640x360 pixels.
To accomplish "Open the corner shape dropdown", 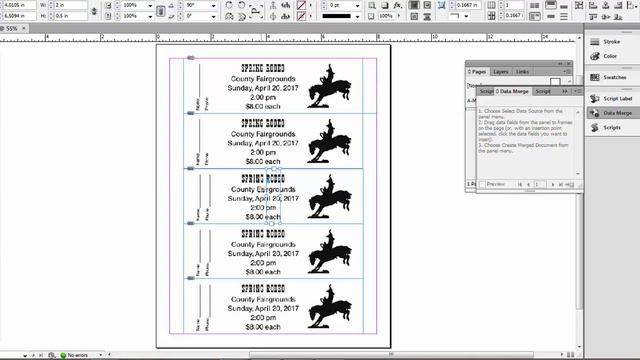I will click(466, 16).
